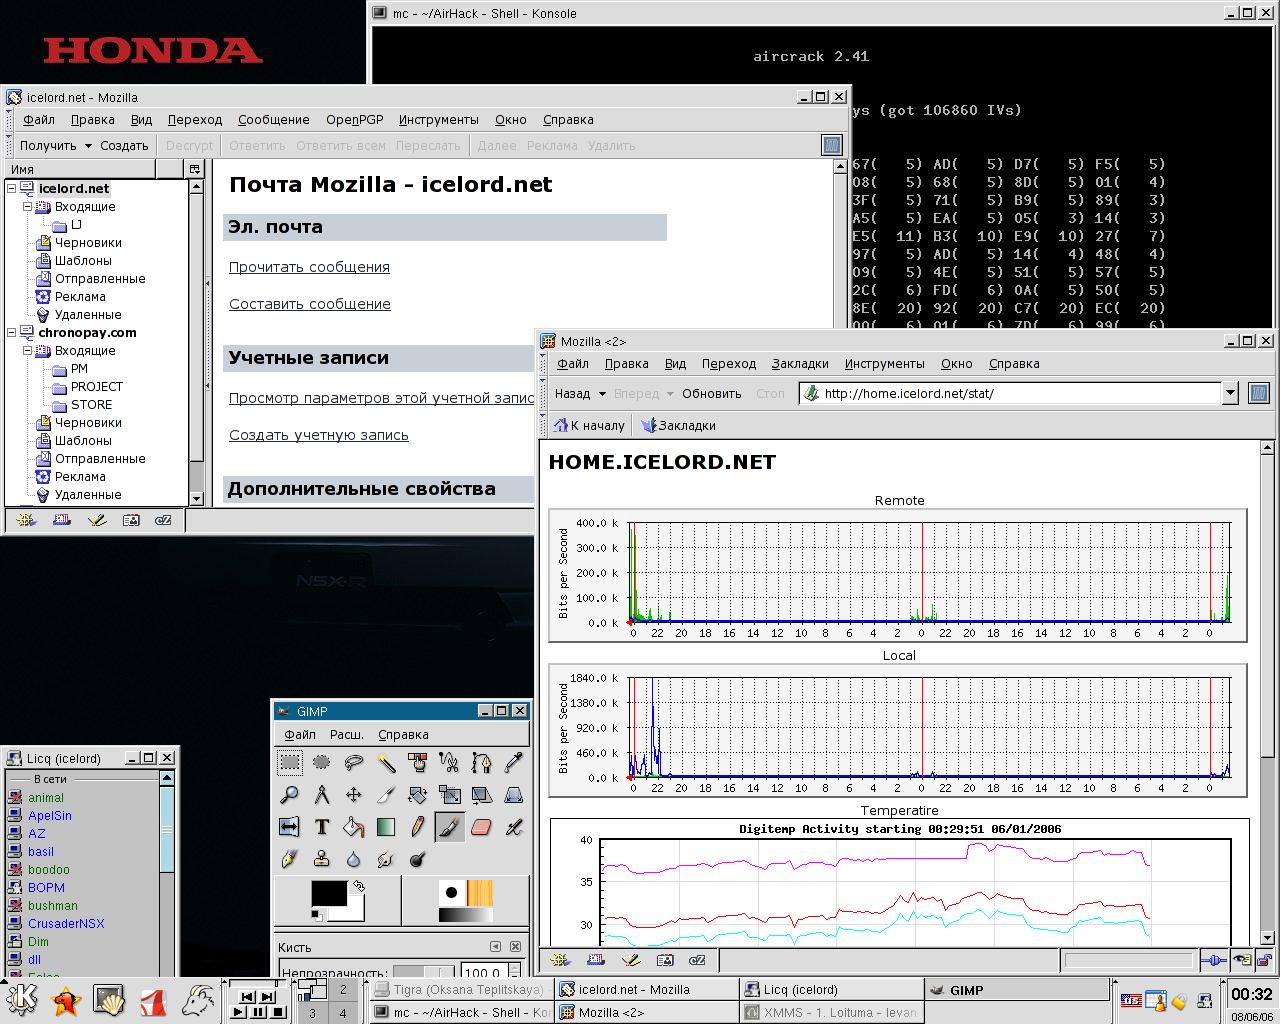Screen dimensions: 1280x1024
Task: Select the Clone stamp tool
Action: (321, 859)
